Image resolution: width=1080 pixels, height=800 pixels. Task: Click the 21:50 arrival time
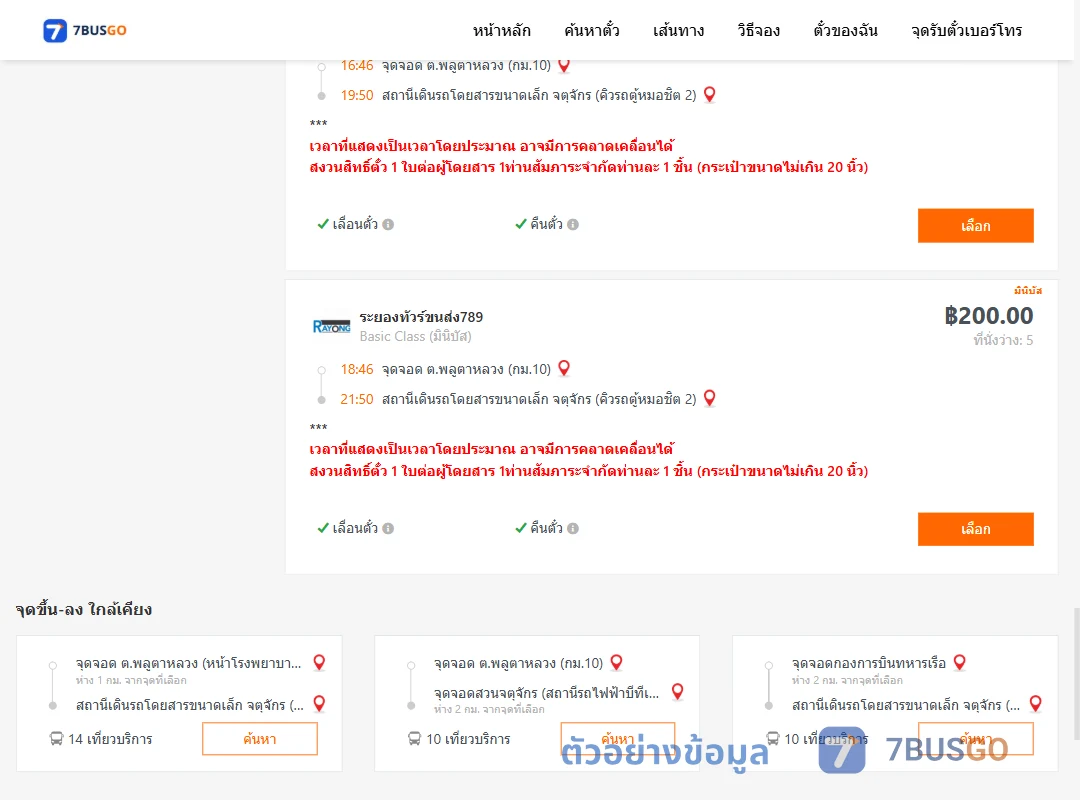tap(357, 399)
